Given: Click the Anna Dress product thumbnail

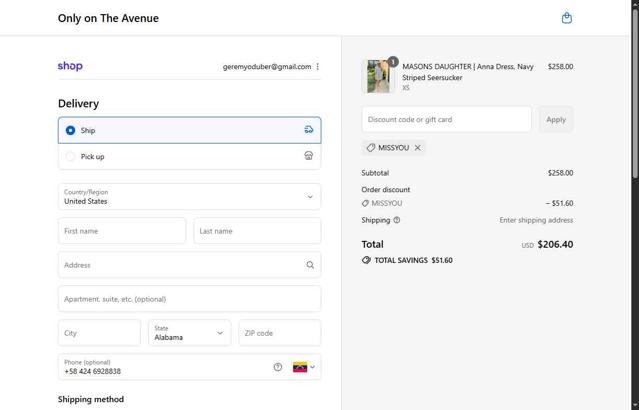Looking at the screenshot, I should pos(378,76).
